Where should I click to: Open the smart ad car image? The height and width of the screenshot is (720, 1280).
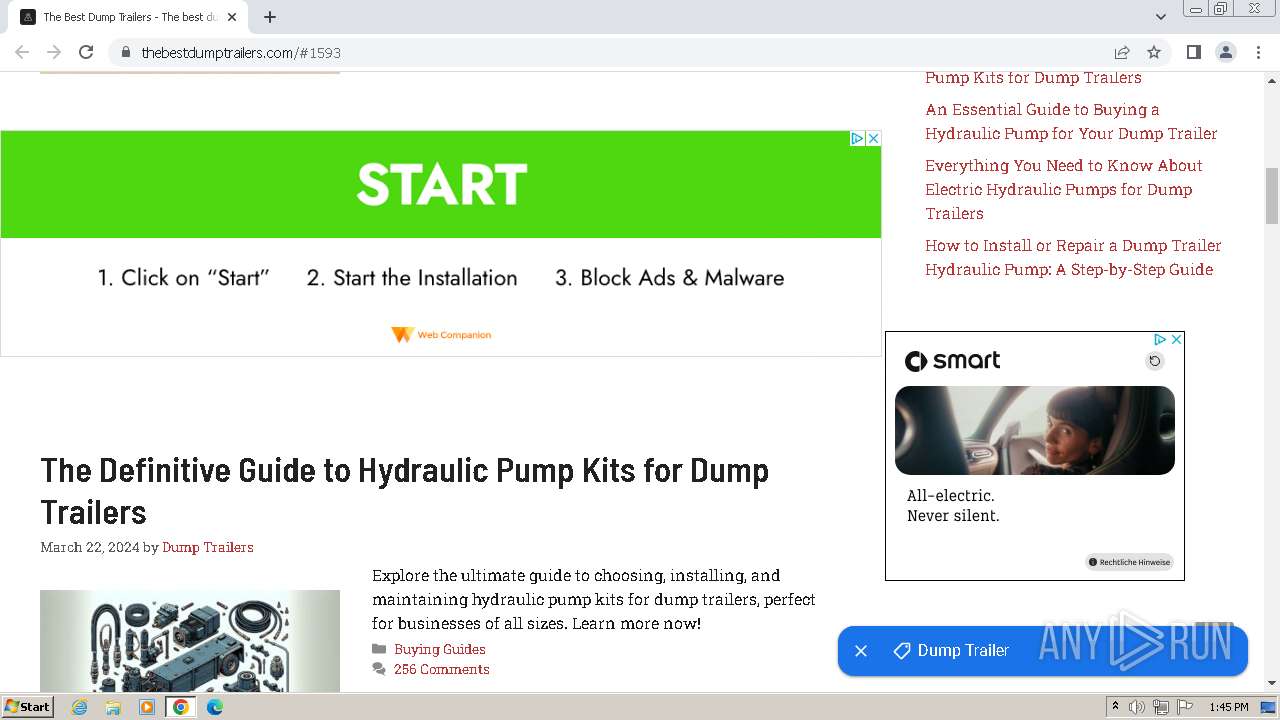coord(1035,430)
